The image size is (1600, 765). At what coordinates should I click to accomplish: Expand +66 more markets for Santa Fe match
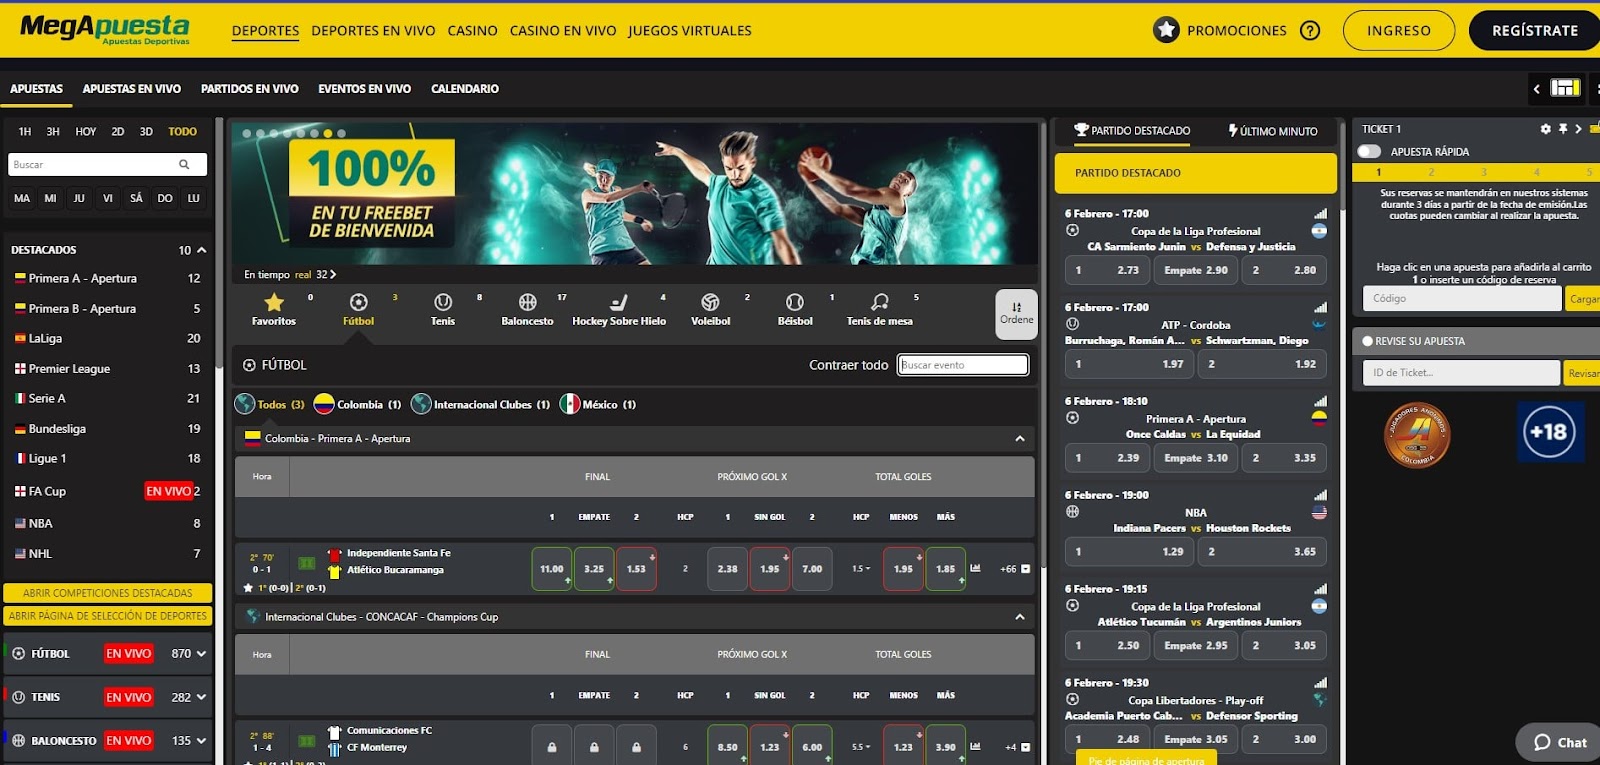(1014, 568)
